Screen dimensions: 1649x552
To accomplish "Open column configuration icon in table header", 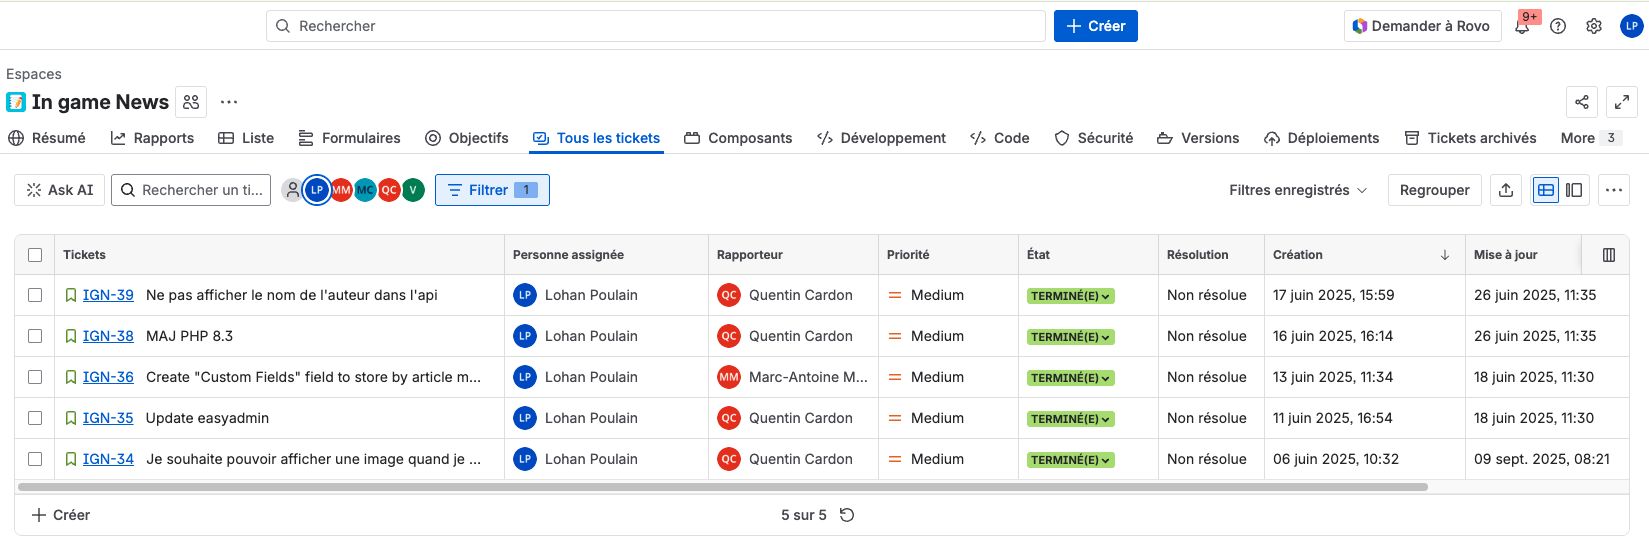I will tap(1609, 255).
